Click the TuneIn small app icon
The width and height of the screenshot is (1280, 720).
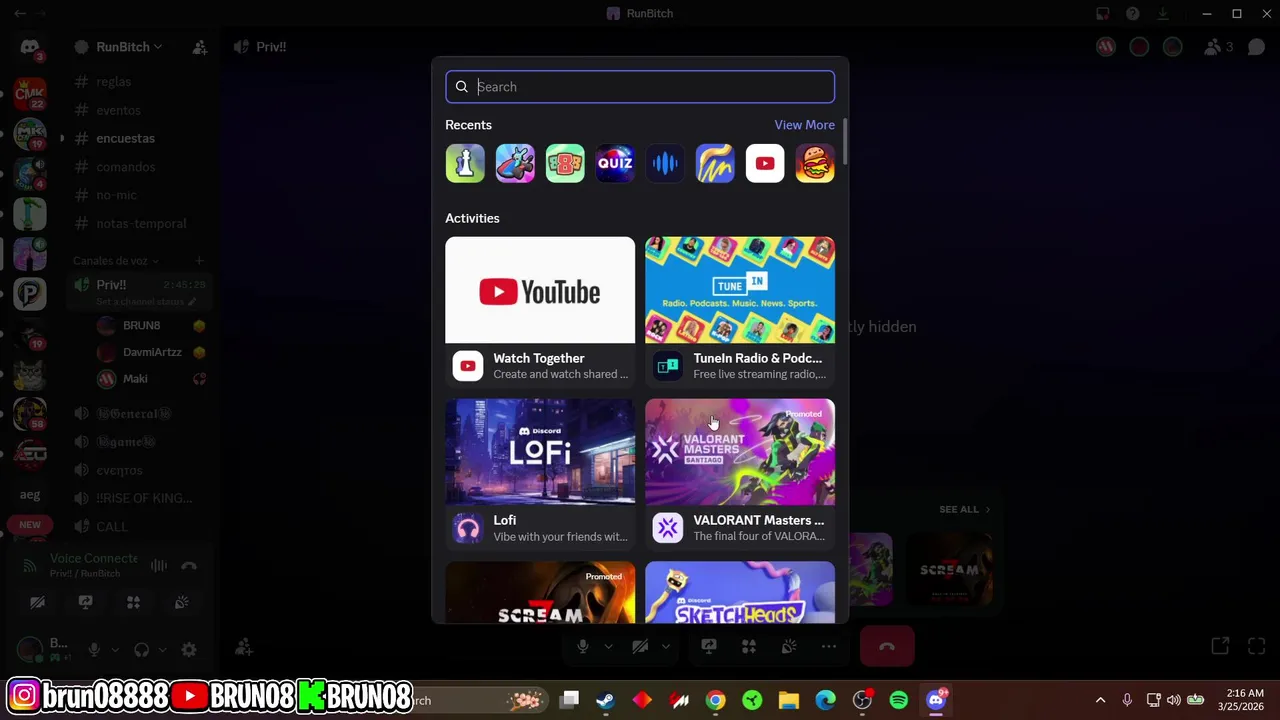tap(667, 366)
